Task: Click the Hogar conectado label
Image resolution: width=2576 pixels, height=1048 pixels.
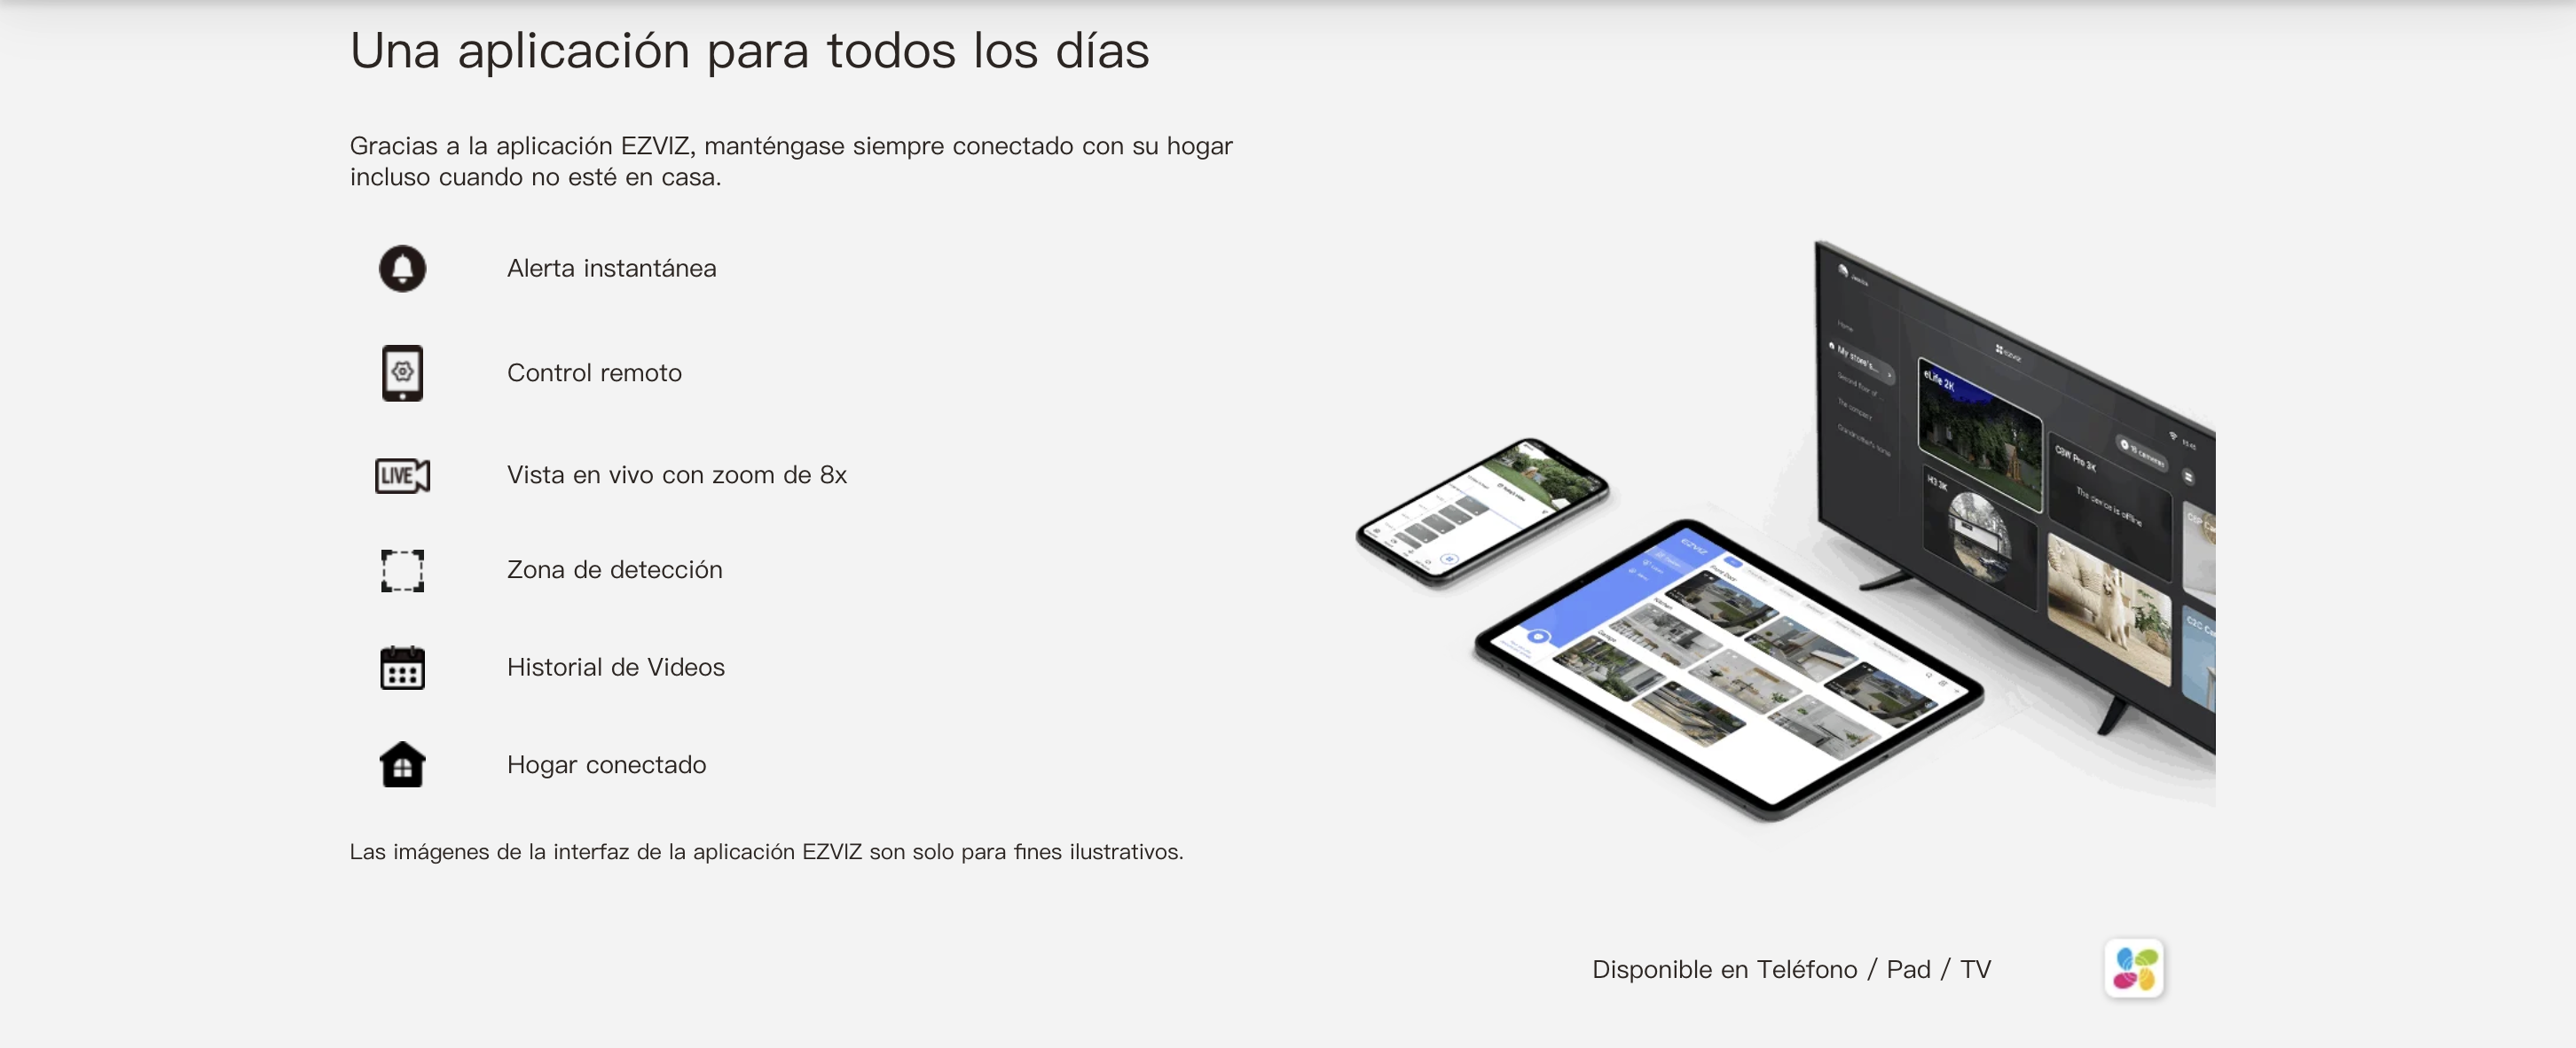Action: (606, 765)
